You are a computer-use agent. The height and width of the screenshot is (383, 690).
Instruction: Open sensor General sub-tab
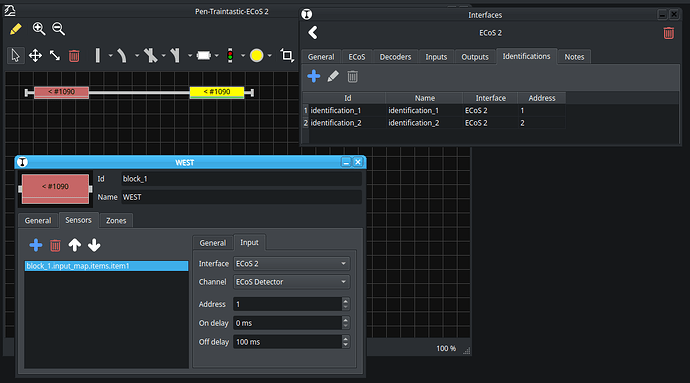213,243
